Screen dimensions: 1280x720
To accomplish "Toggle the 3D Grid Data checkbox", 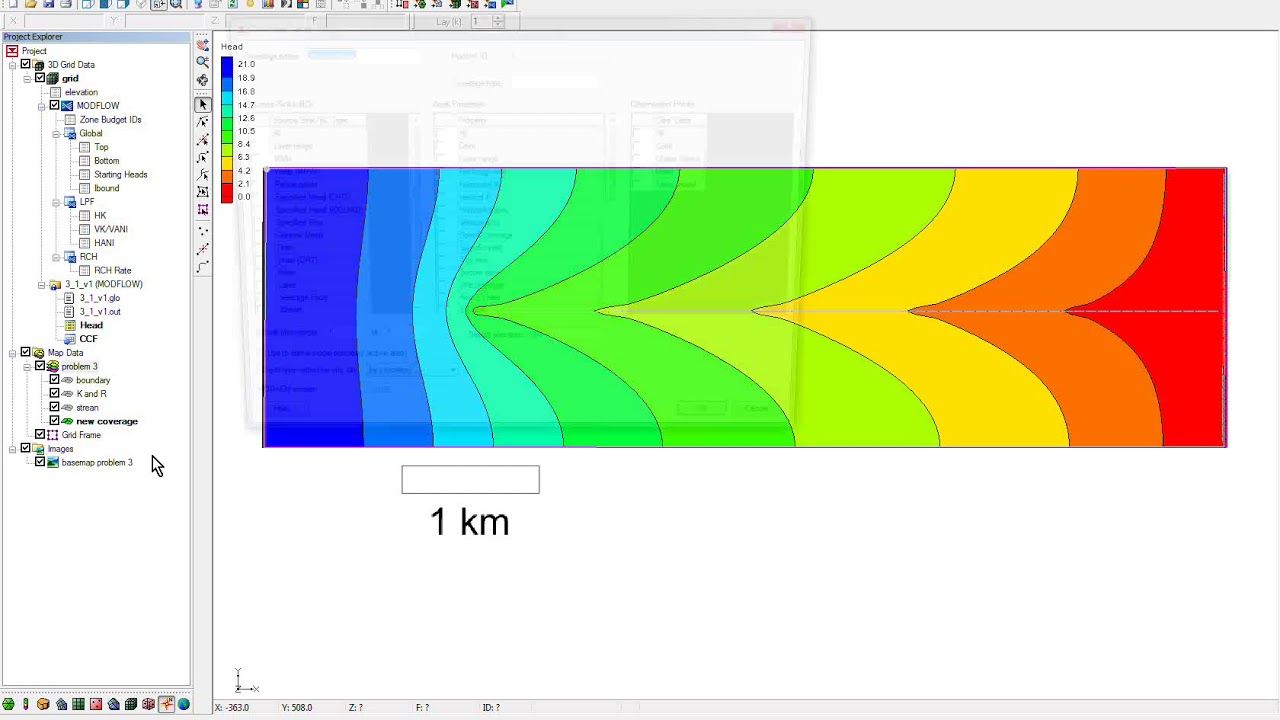I will coord(26,64).
